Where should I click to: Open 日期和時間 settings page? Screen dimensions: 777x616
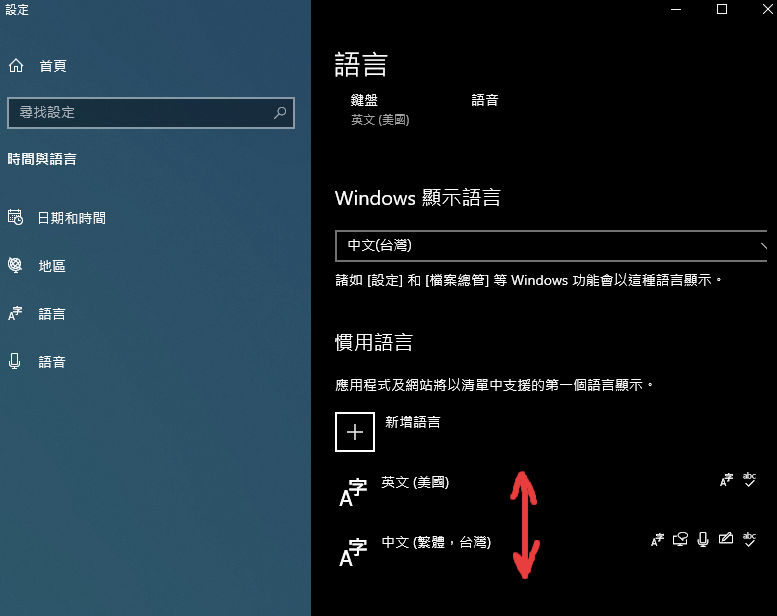tap(72, 218)
